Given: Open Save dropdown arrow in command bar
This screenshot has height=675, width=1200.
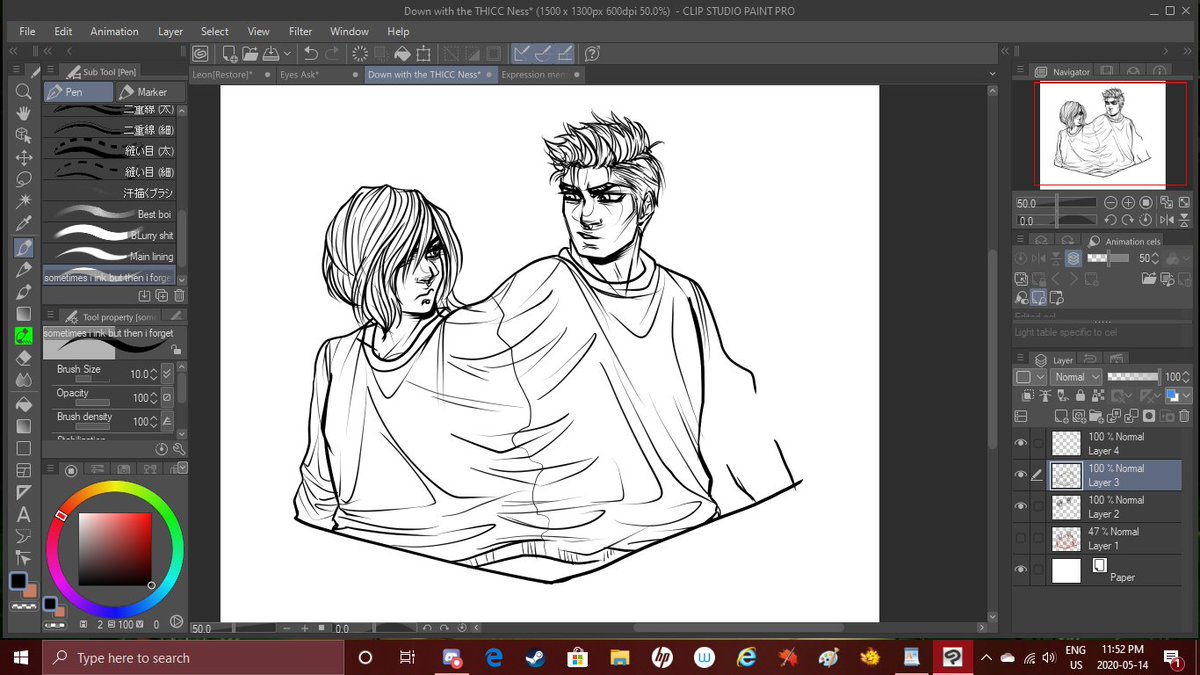Looking at the screenshot, I should pos(288,53).
